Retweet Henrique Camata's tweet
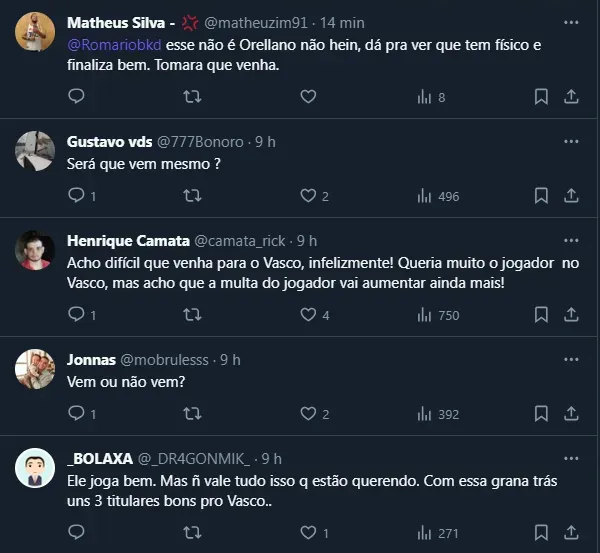 [x=193, y=315]
